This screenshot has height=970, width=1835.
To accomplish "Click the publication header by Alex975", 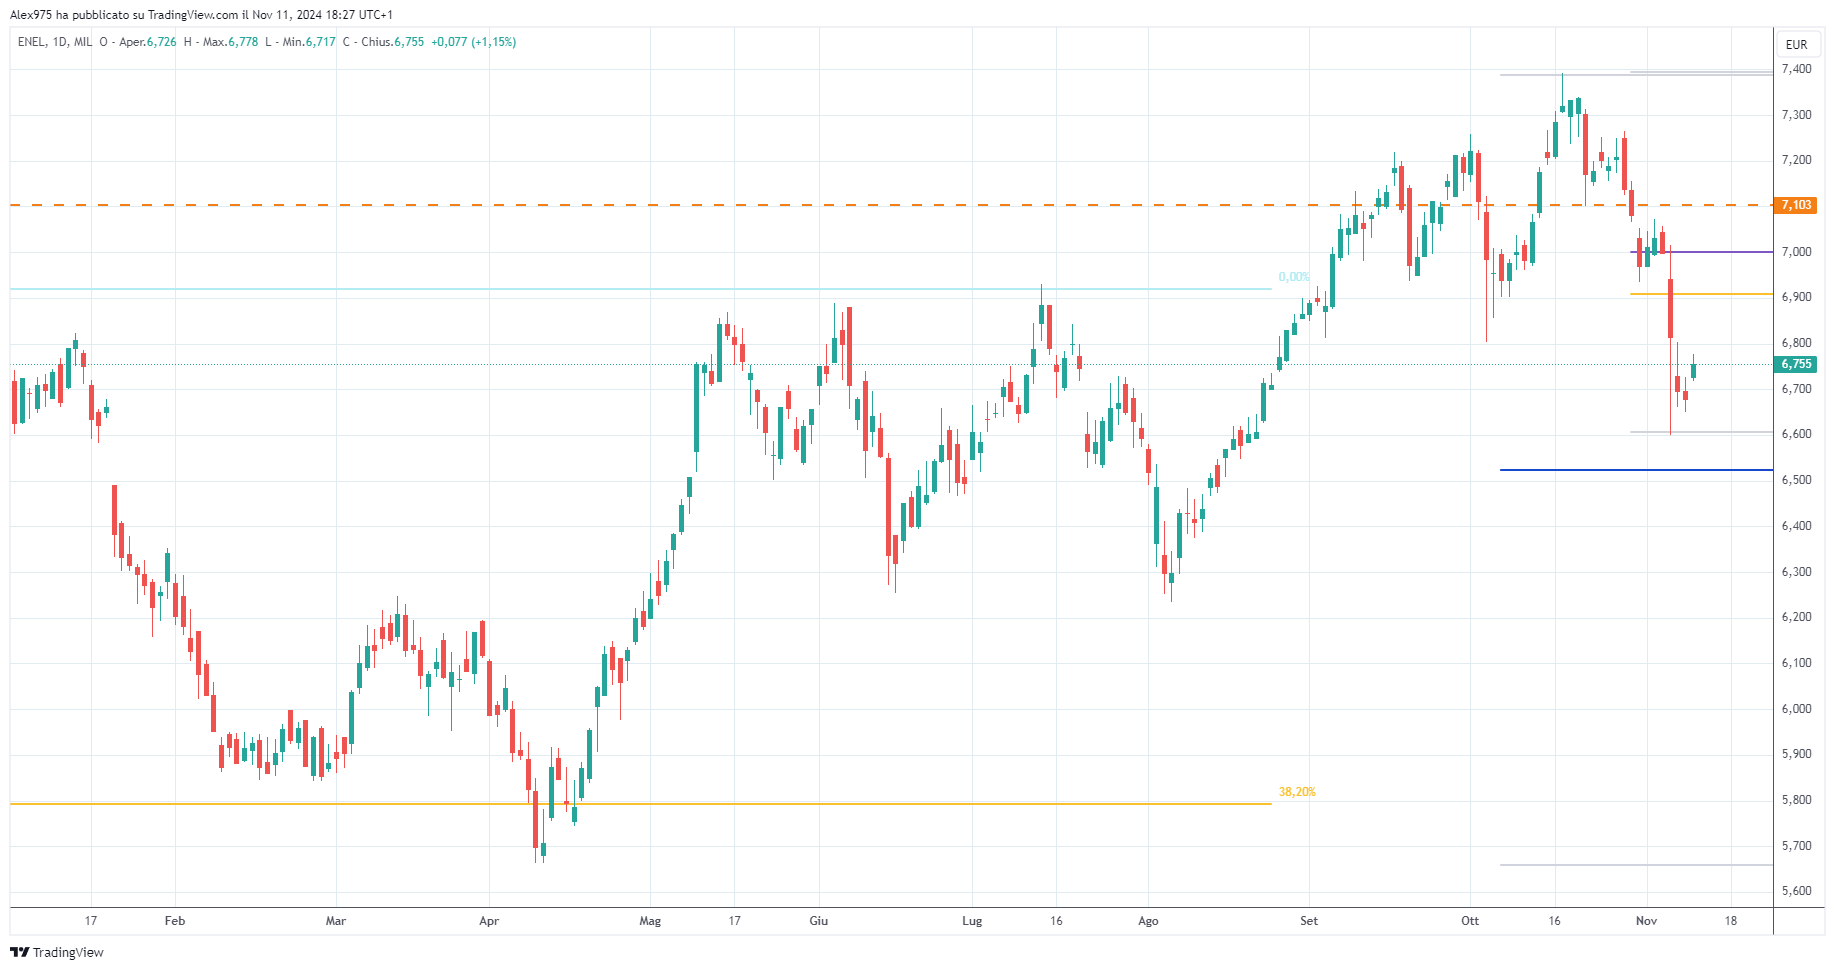I will click(x=201, y=15).
